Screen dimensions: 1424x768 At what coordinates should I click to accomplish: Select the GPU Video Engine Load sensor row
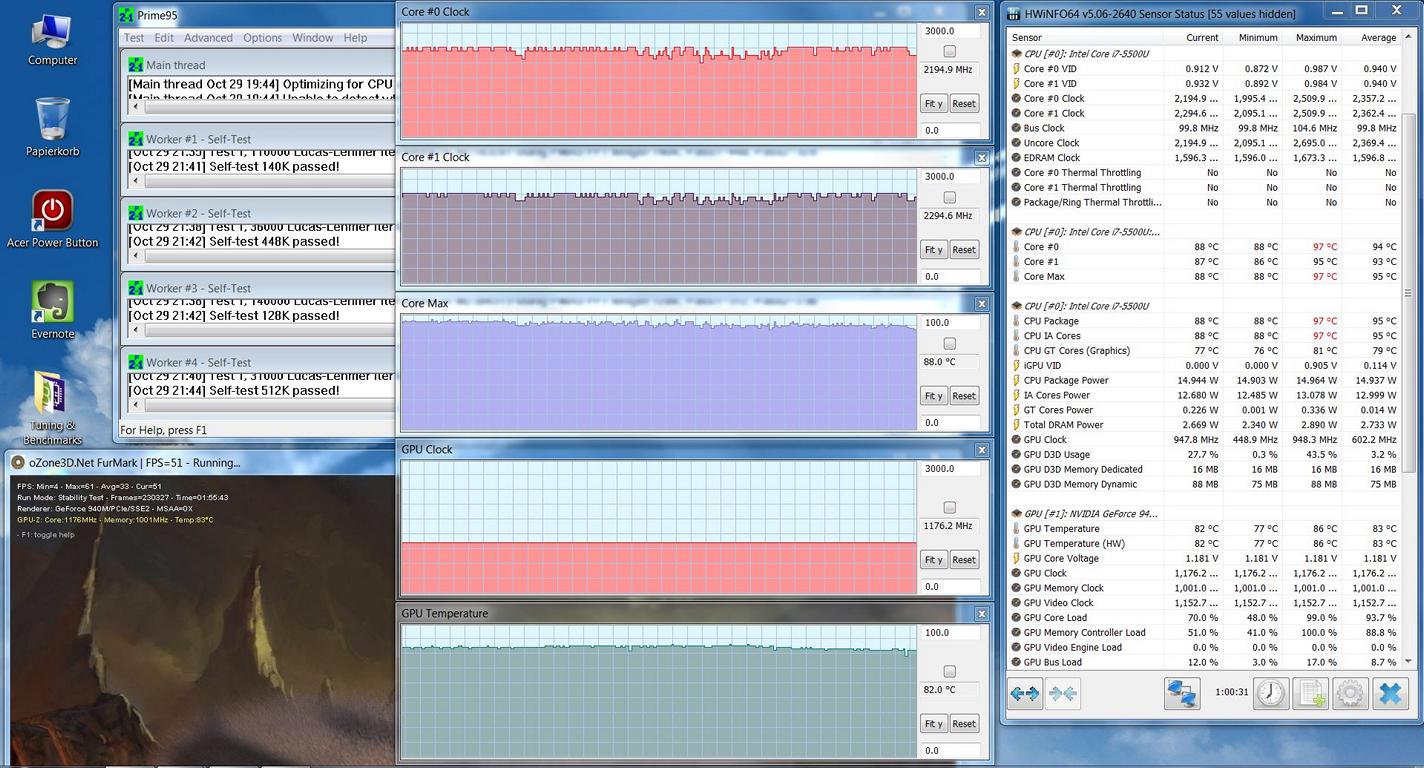1204,647
